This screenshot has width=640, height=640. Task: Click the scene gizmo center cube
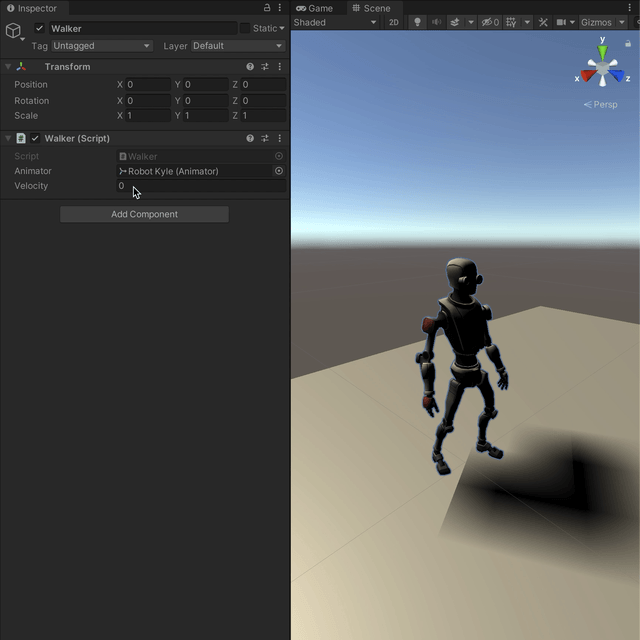(x=602, y=68)
